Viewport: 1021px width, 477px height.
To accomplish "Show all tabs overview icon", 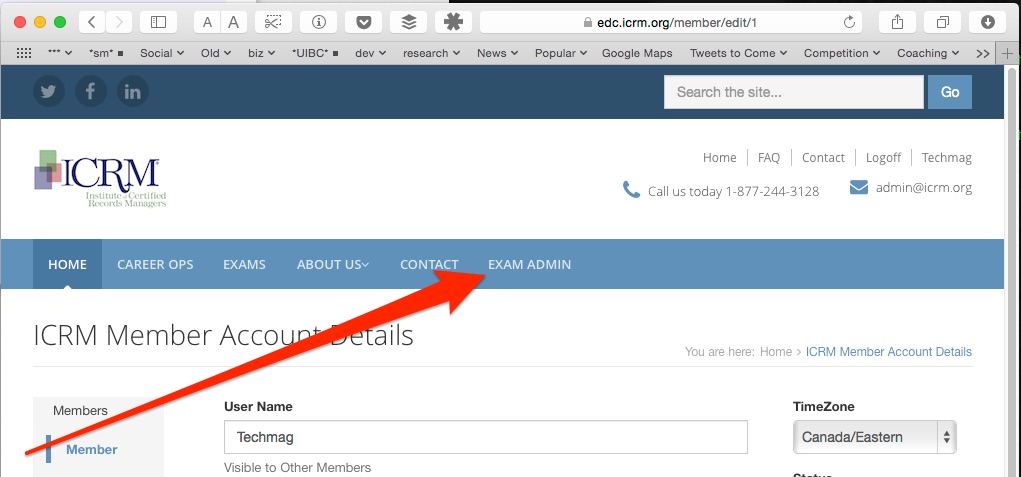I will 942,22.
